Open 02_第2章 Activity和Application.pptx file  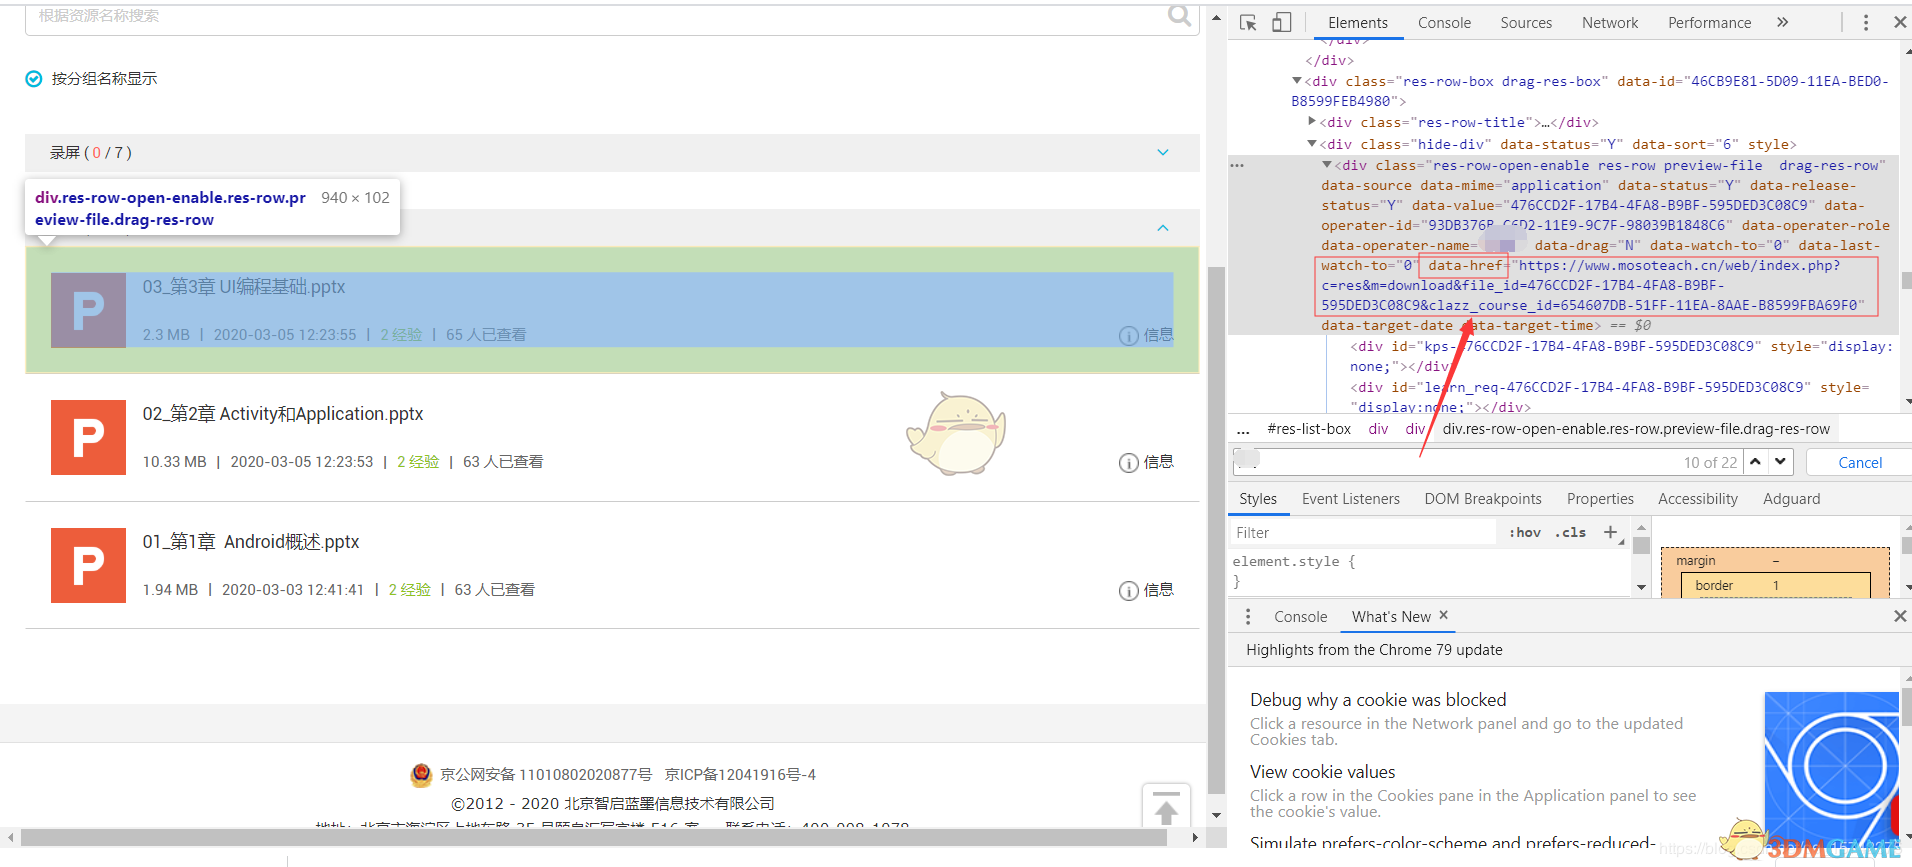(x=283, y=414)
